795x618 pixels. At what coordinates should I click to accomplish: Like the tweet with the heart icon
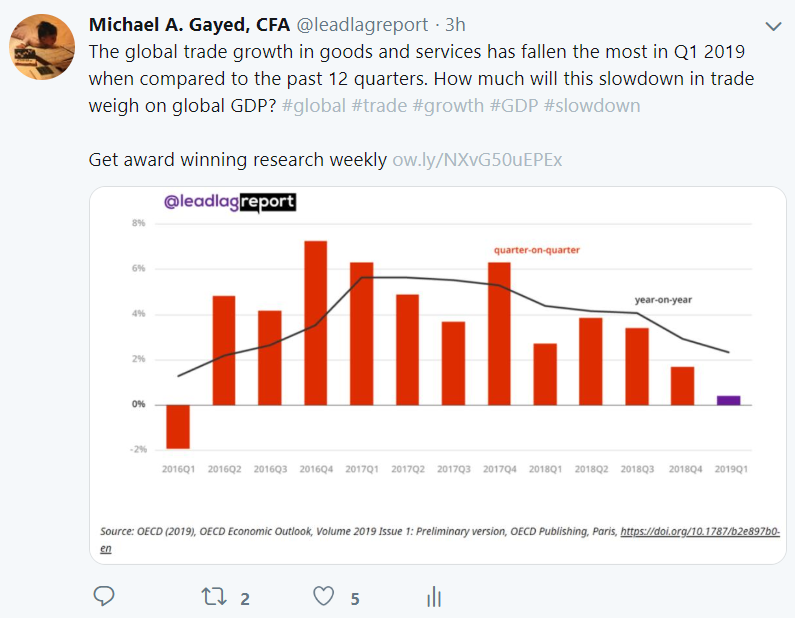pyautogui.click(x=323, y=597)
